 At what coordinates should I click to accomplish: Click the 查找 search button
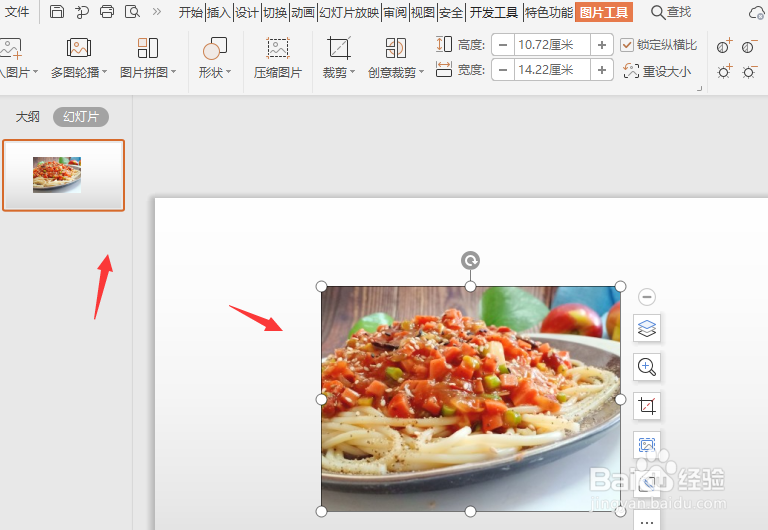click(671, 12)
